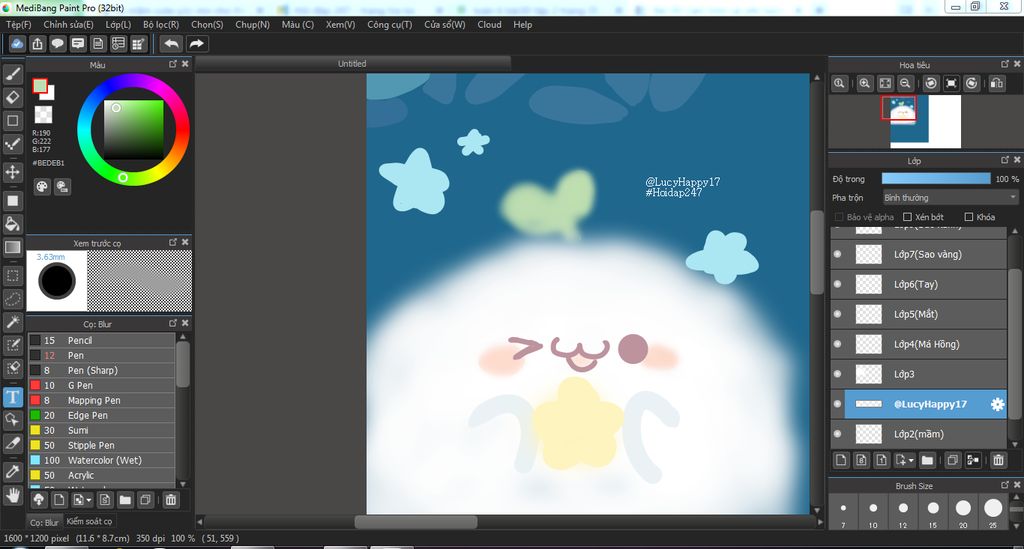Open the color palette icon
This screenshot has width=1024, height=549.
(x=42, y=187)
